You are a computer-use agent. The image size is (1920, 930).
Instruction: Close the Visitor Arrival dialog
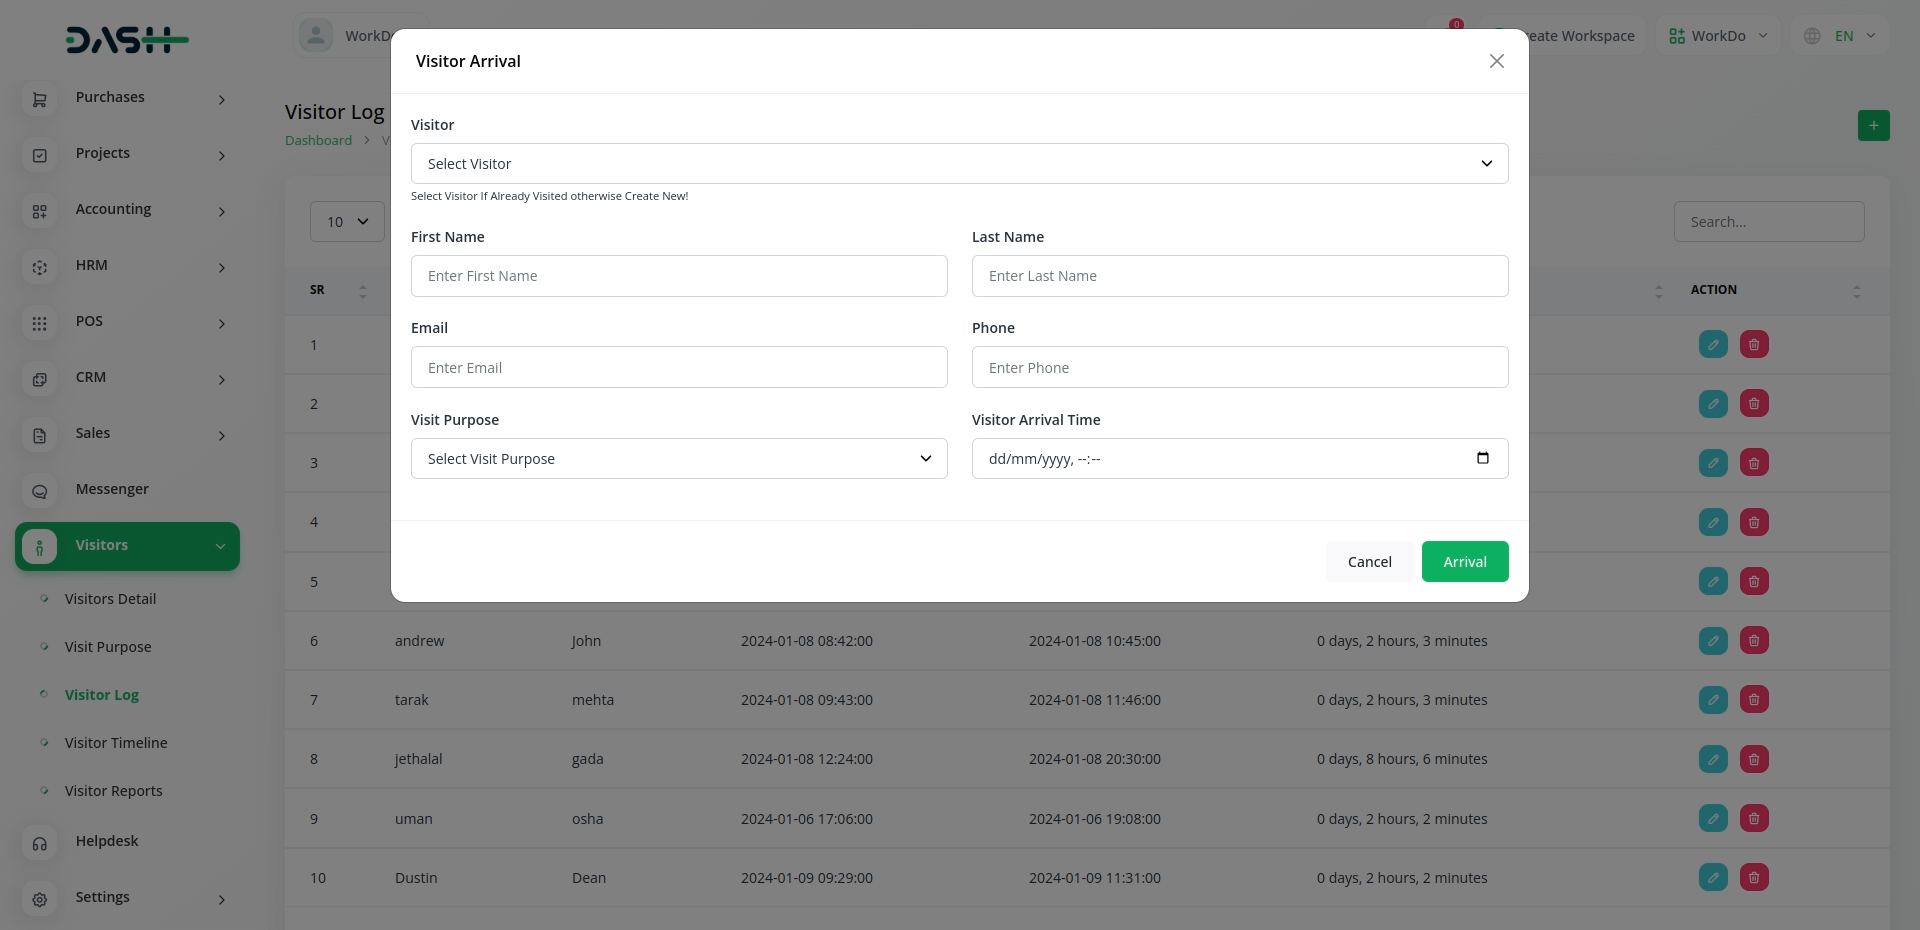tap(1496, 61)
